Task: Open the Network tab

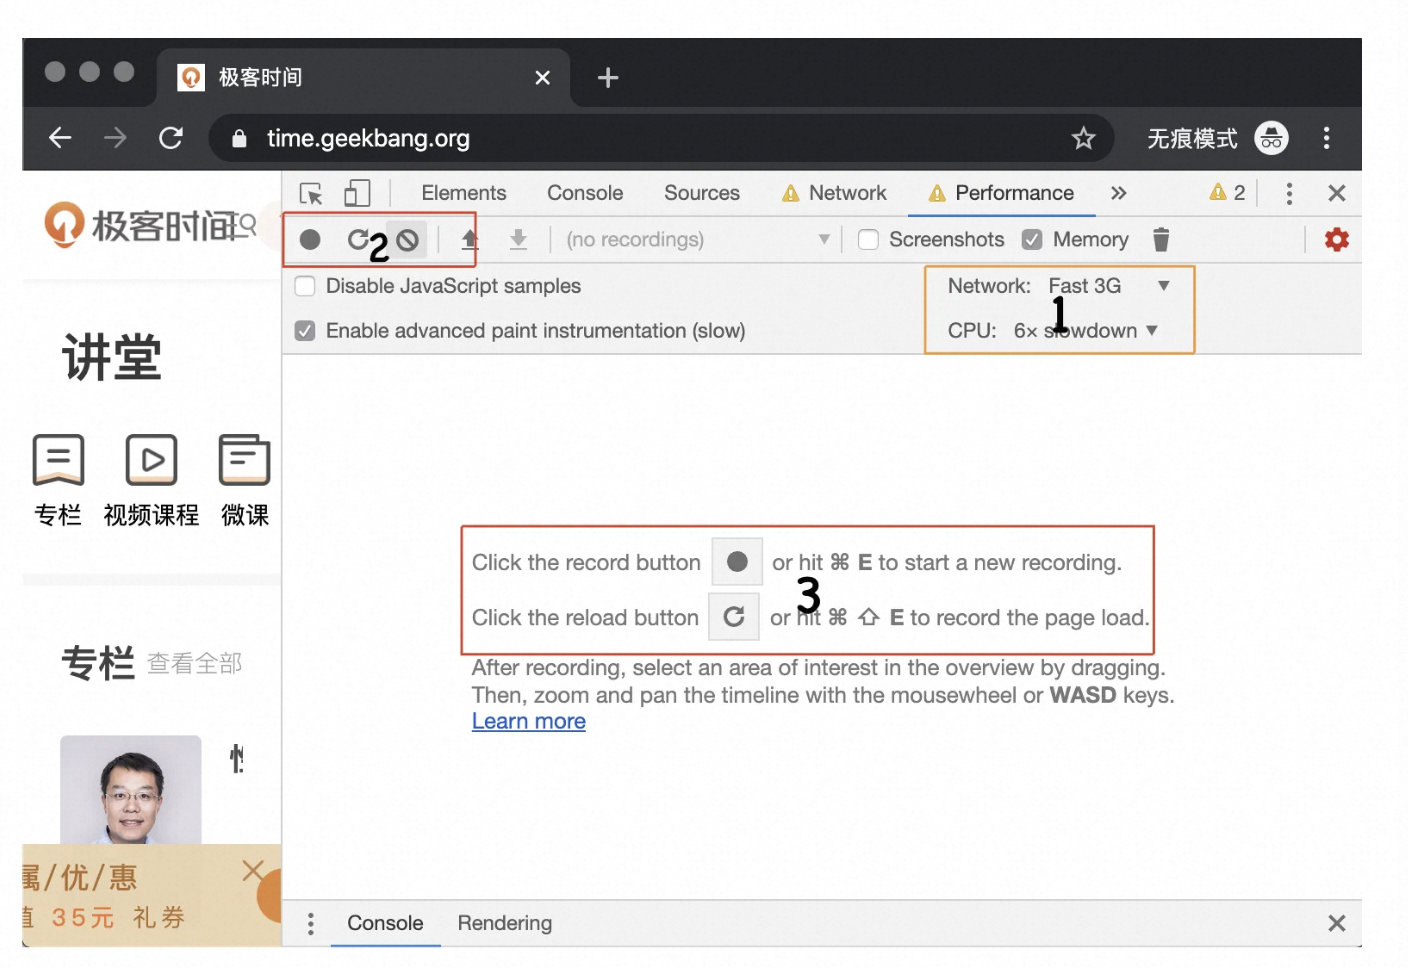Action: pyautogui.click(x=835, y=193)
